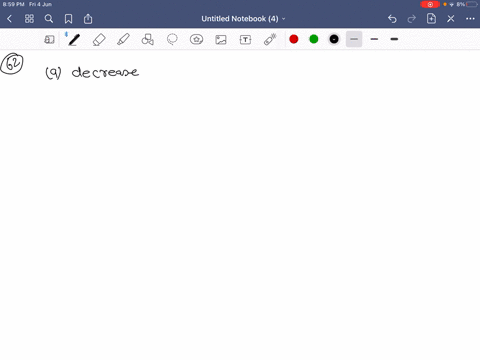Tap the battery indicator in status bar
The image size is (480, 360).
472,4
